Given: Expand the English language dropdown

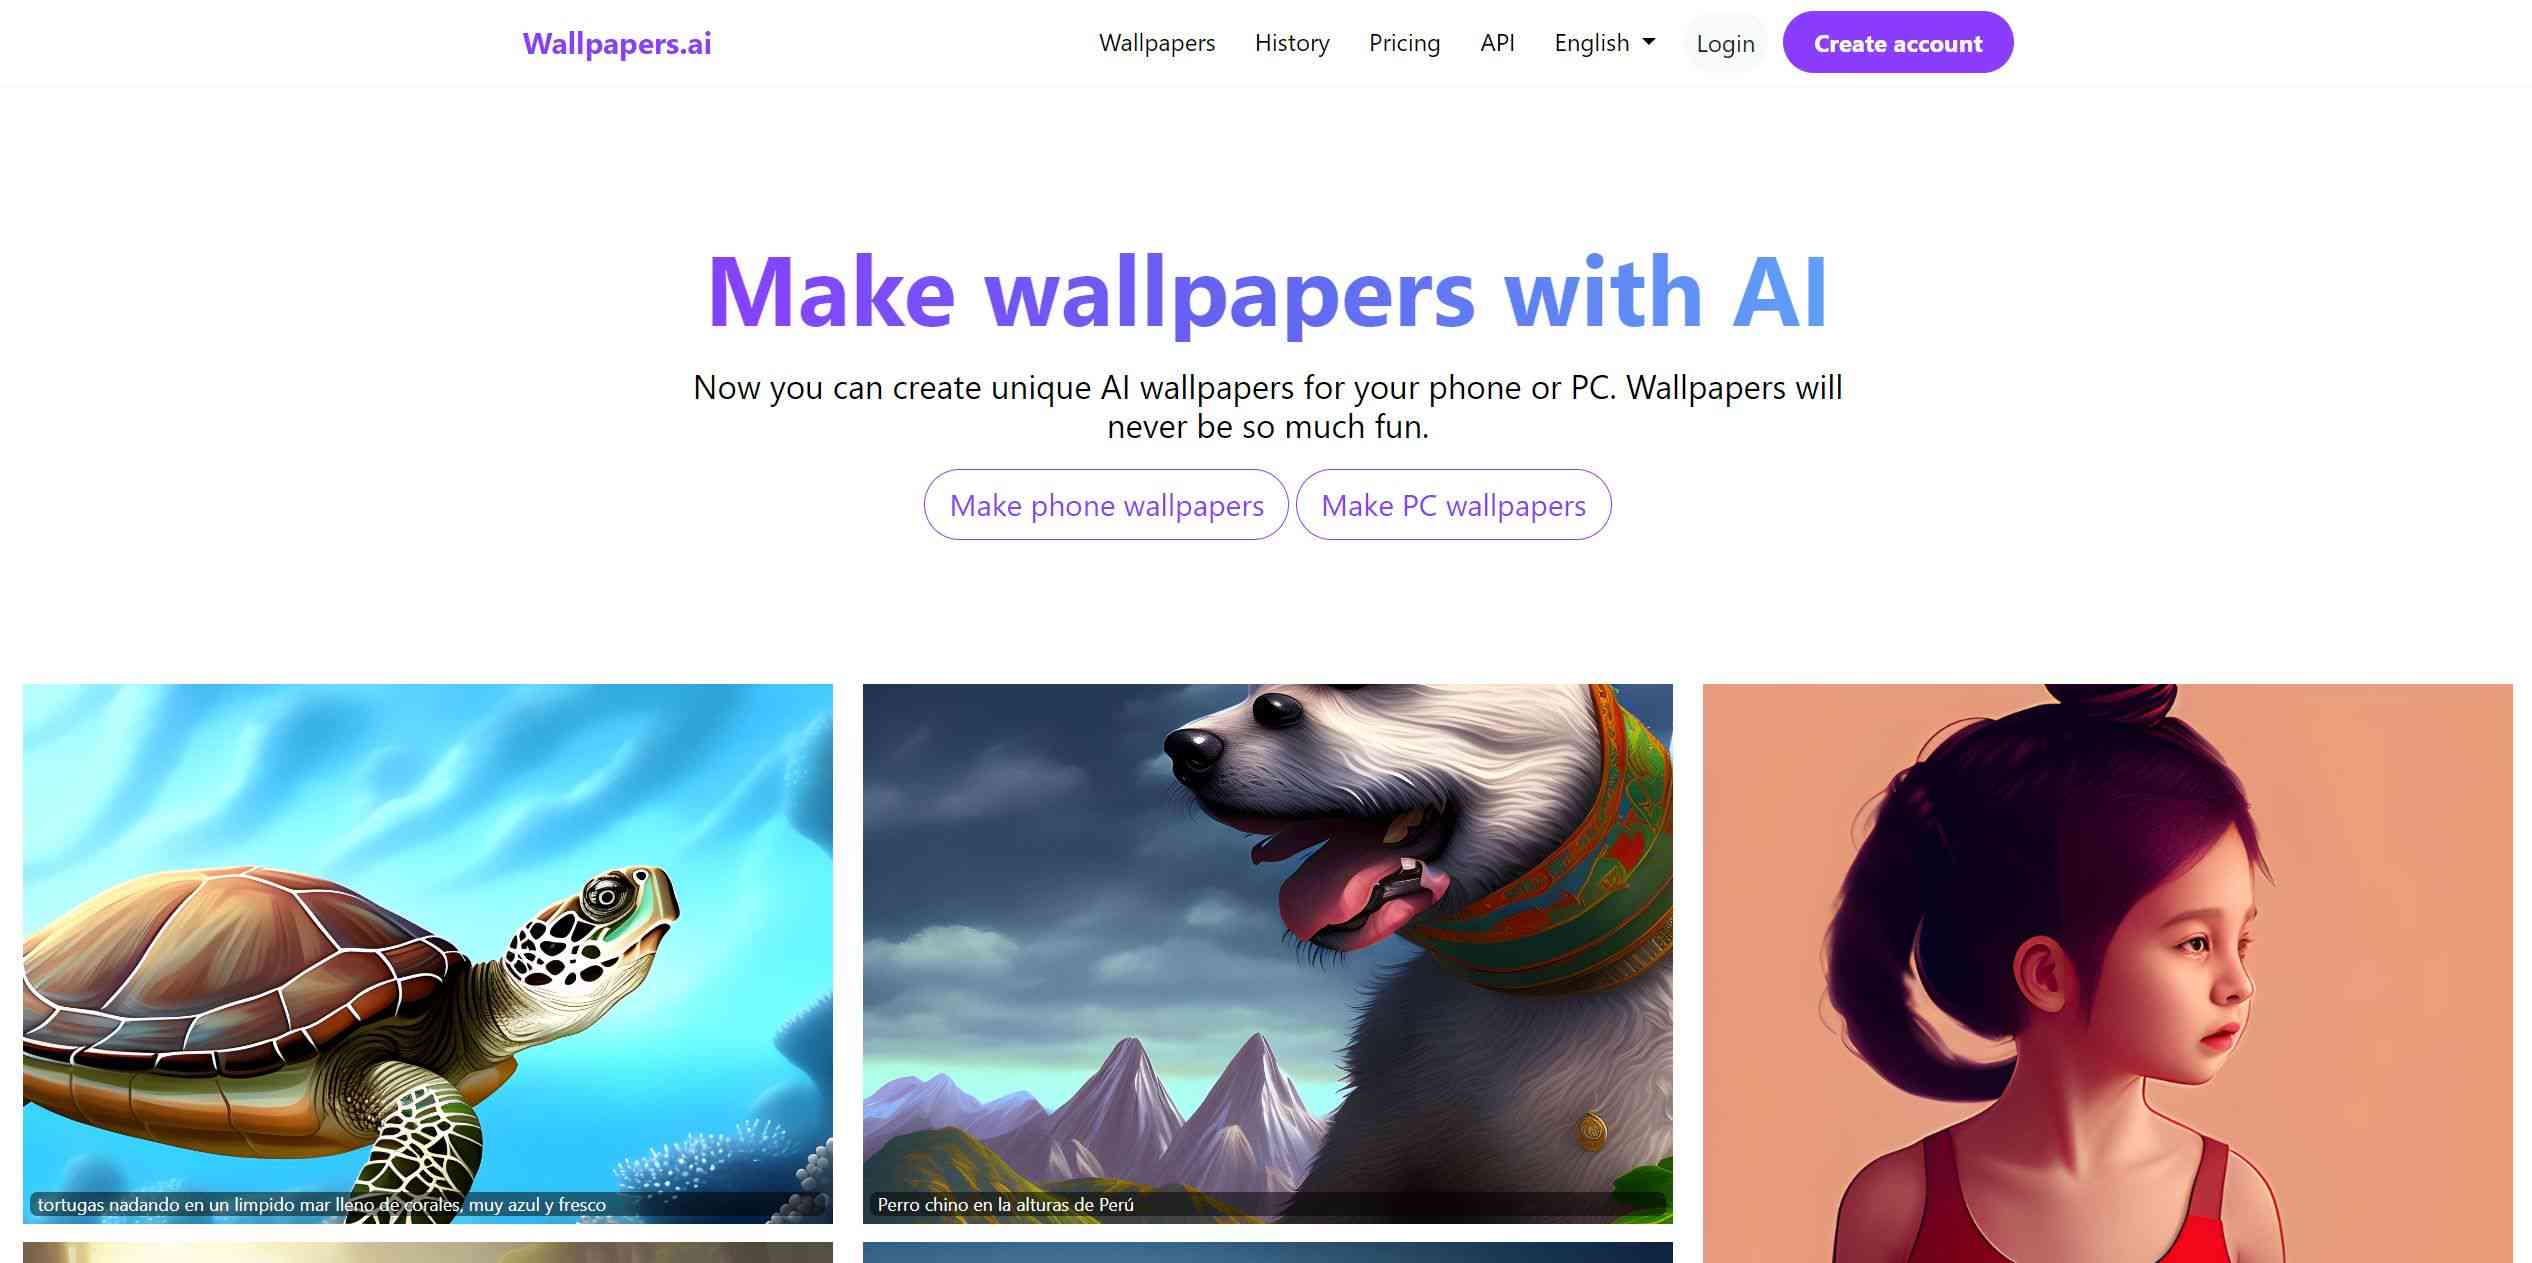Looking at the screenshot, I should coord(1605,42).
